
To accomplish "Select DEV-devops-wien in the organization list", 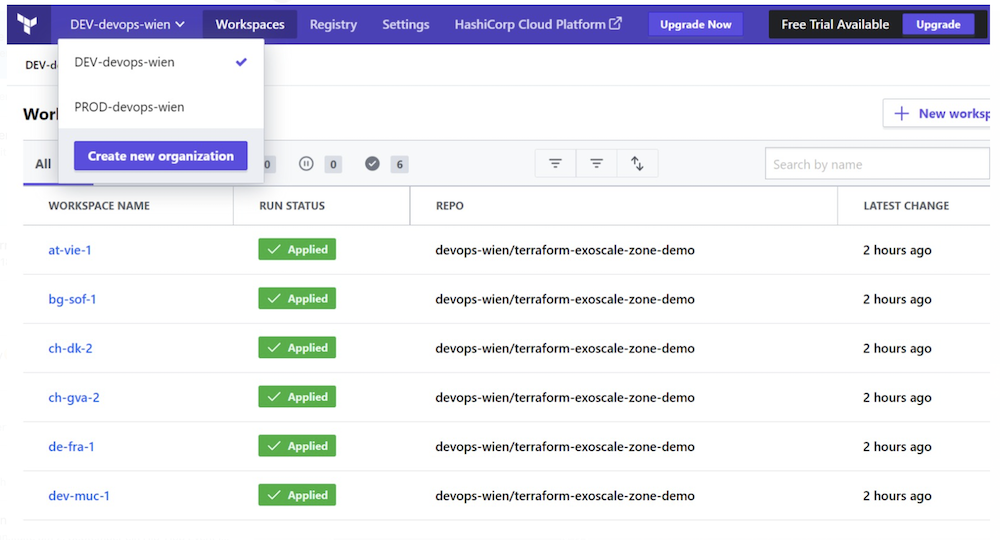I will tap(161, 62).
